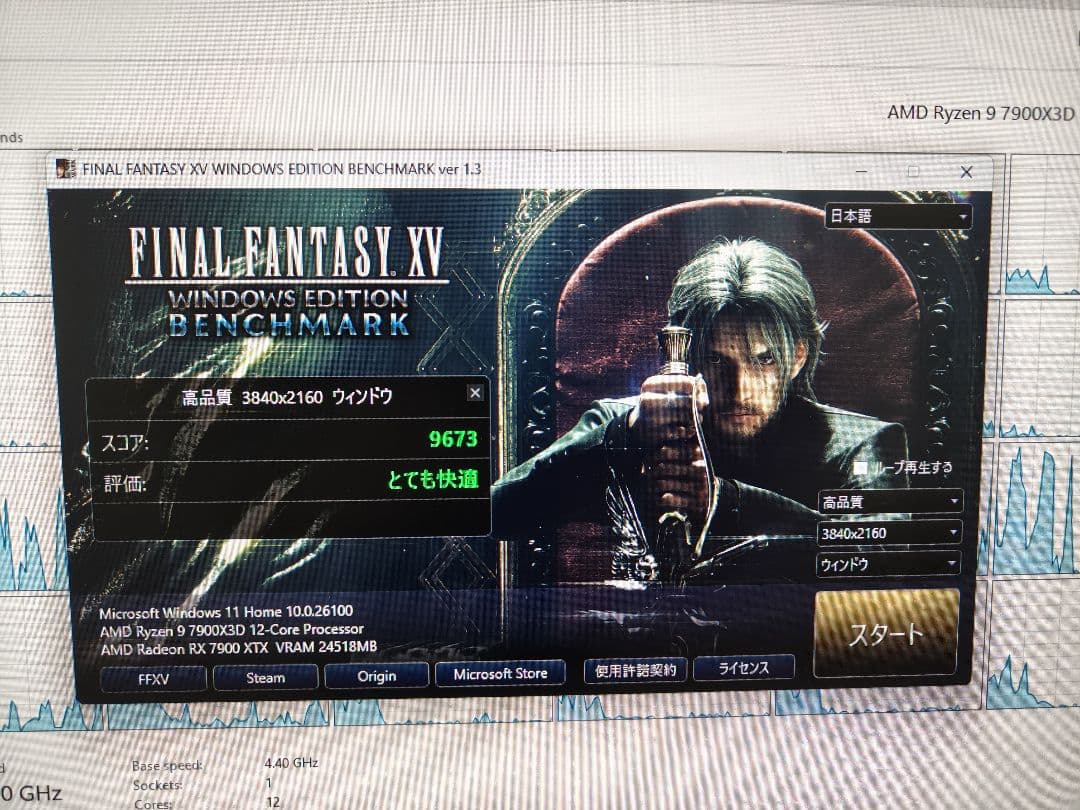Enable the ループ再生する loop playback checkbox
This screenshot has width=1080, height=810.
861,467
